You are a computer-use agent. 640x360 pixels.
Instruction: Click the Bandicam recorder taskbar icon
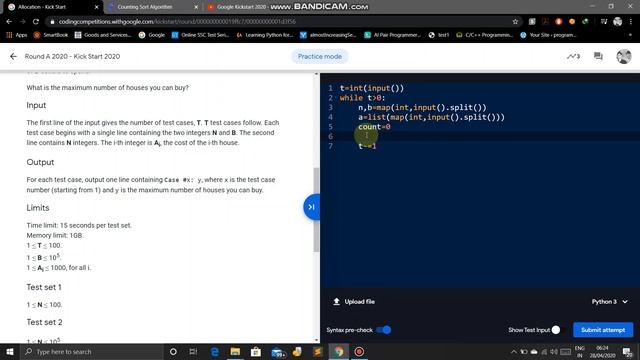tap(359, 351)
